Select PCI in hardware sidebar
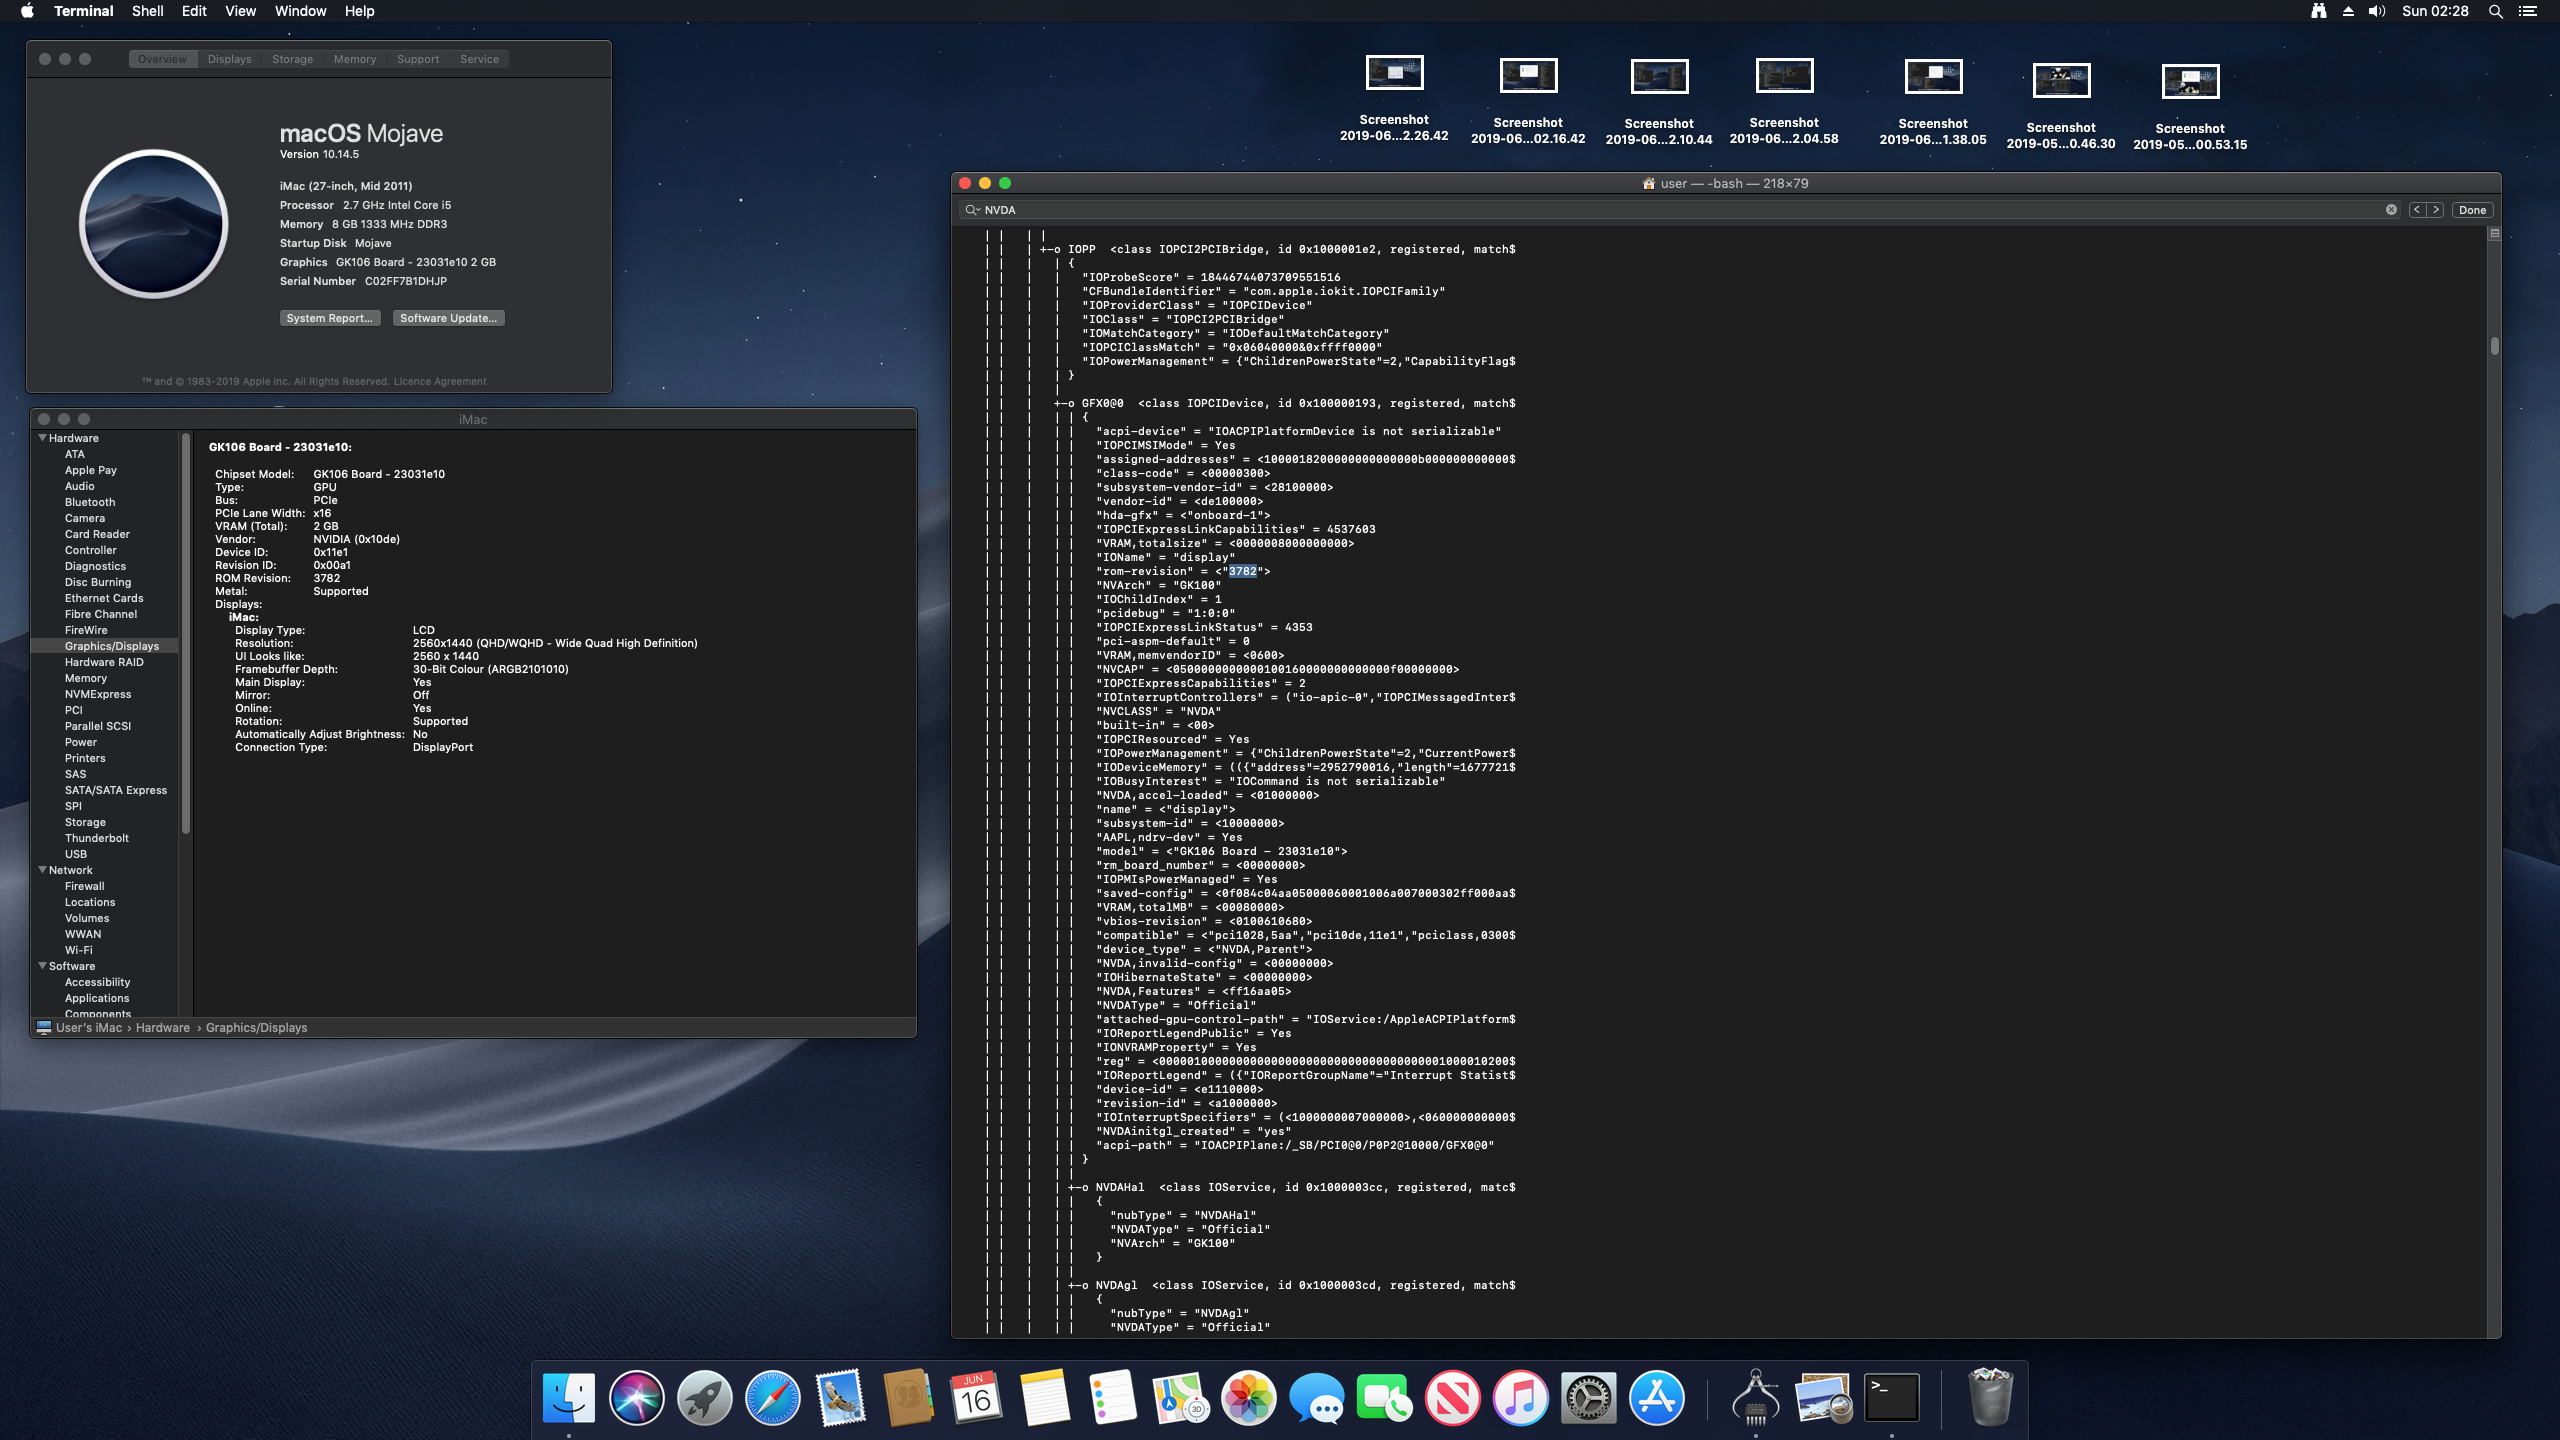 tap(74, 710)
